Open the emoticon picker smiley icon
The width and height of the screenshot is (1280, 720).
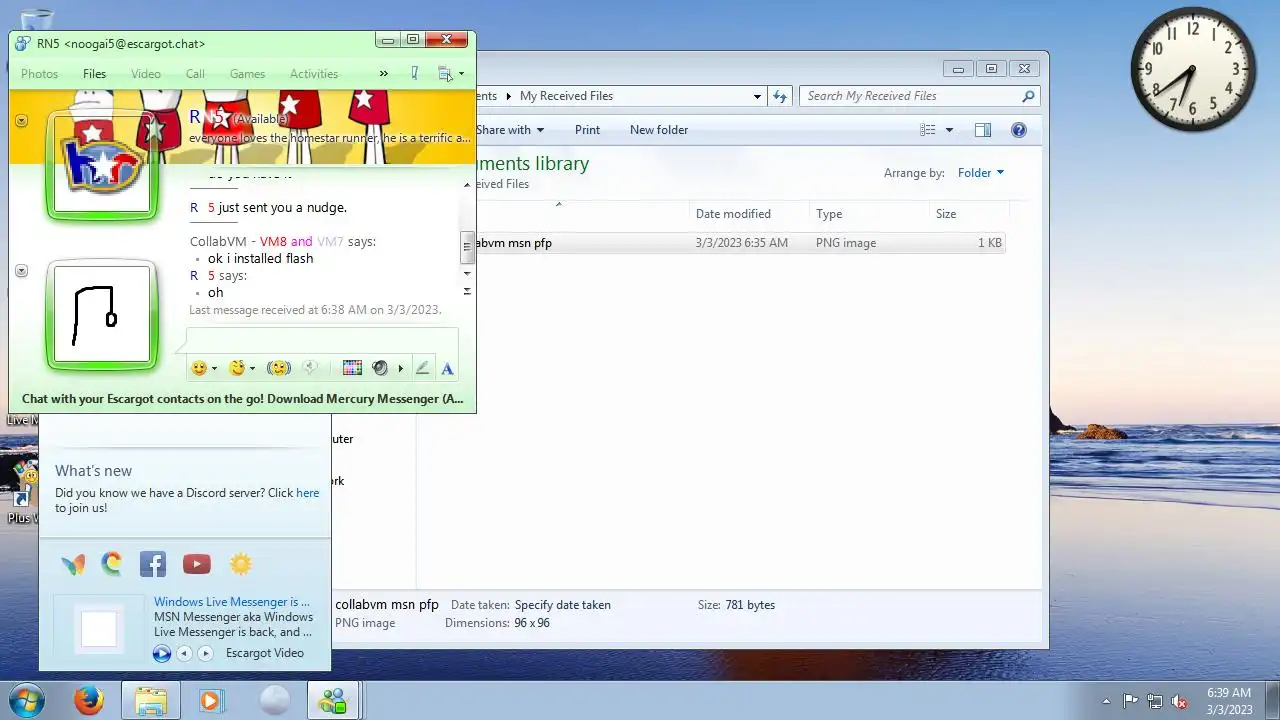(x=199, y=368)
